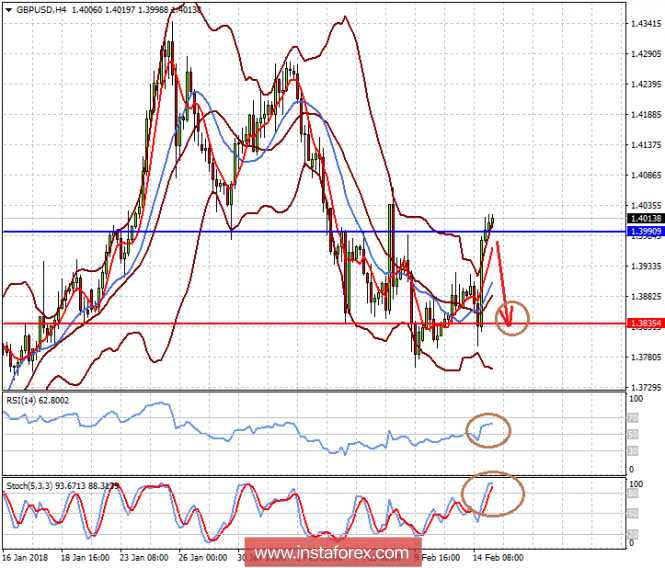Click the black current price tag 1.40138
The image size is (665, 568).
[642, 217]
